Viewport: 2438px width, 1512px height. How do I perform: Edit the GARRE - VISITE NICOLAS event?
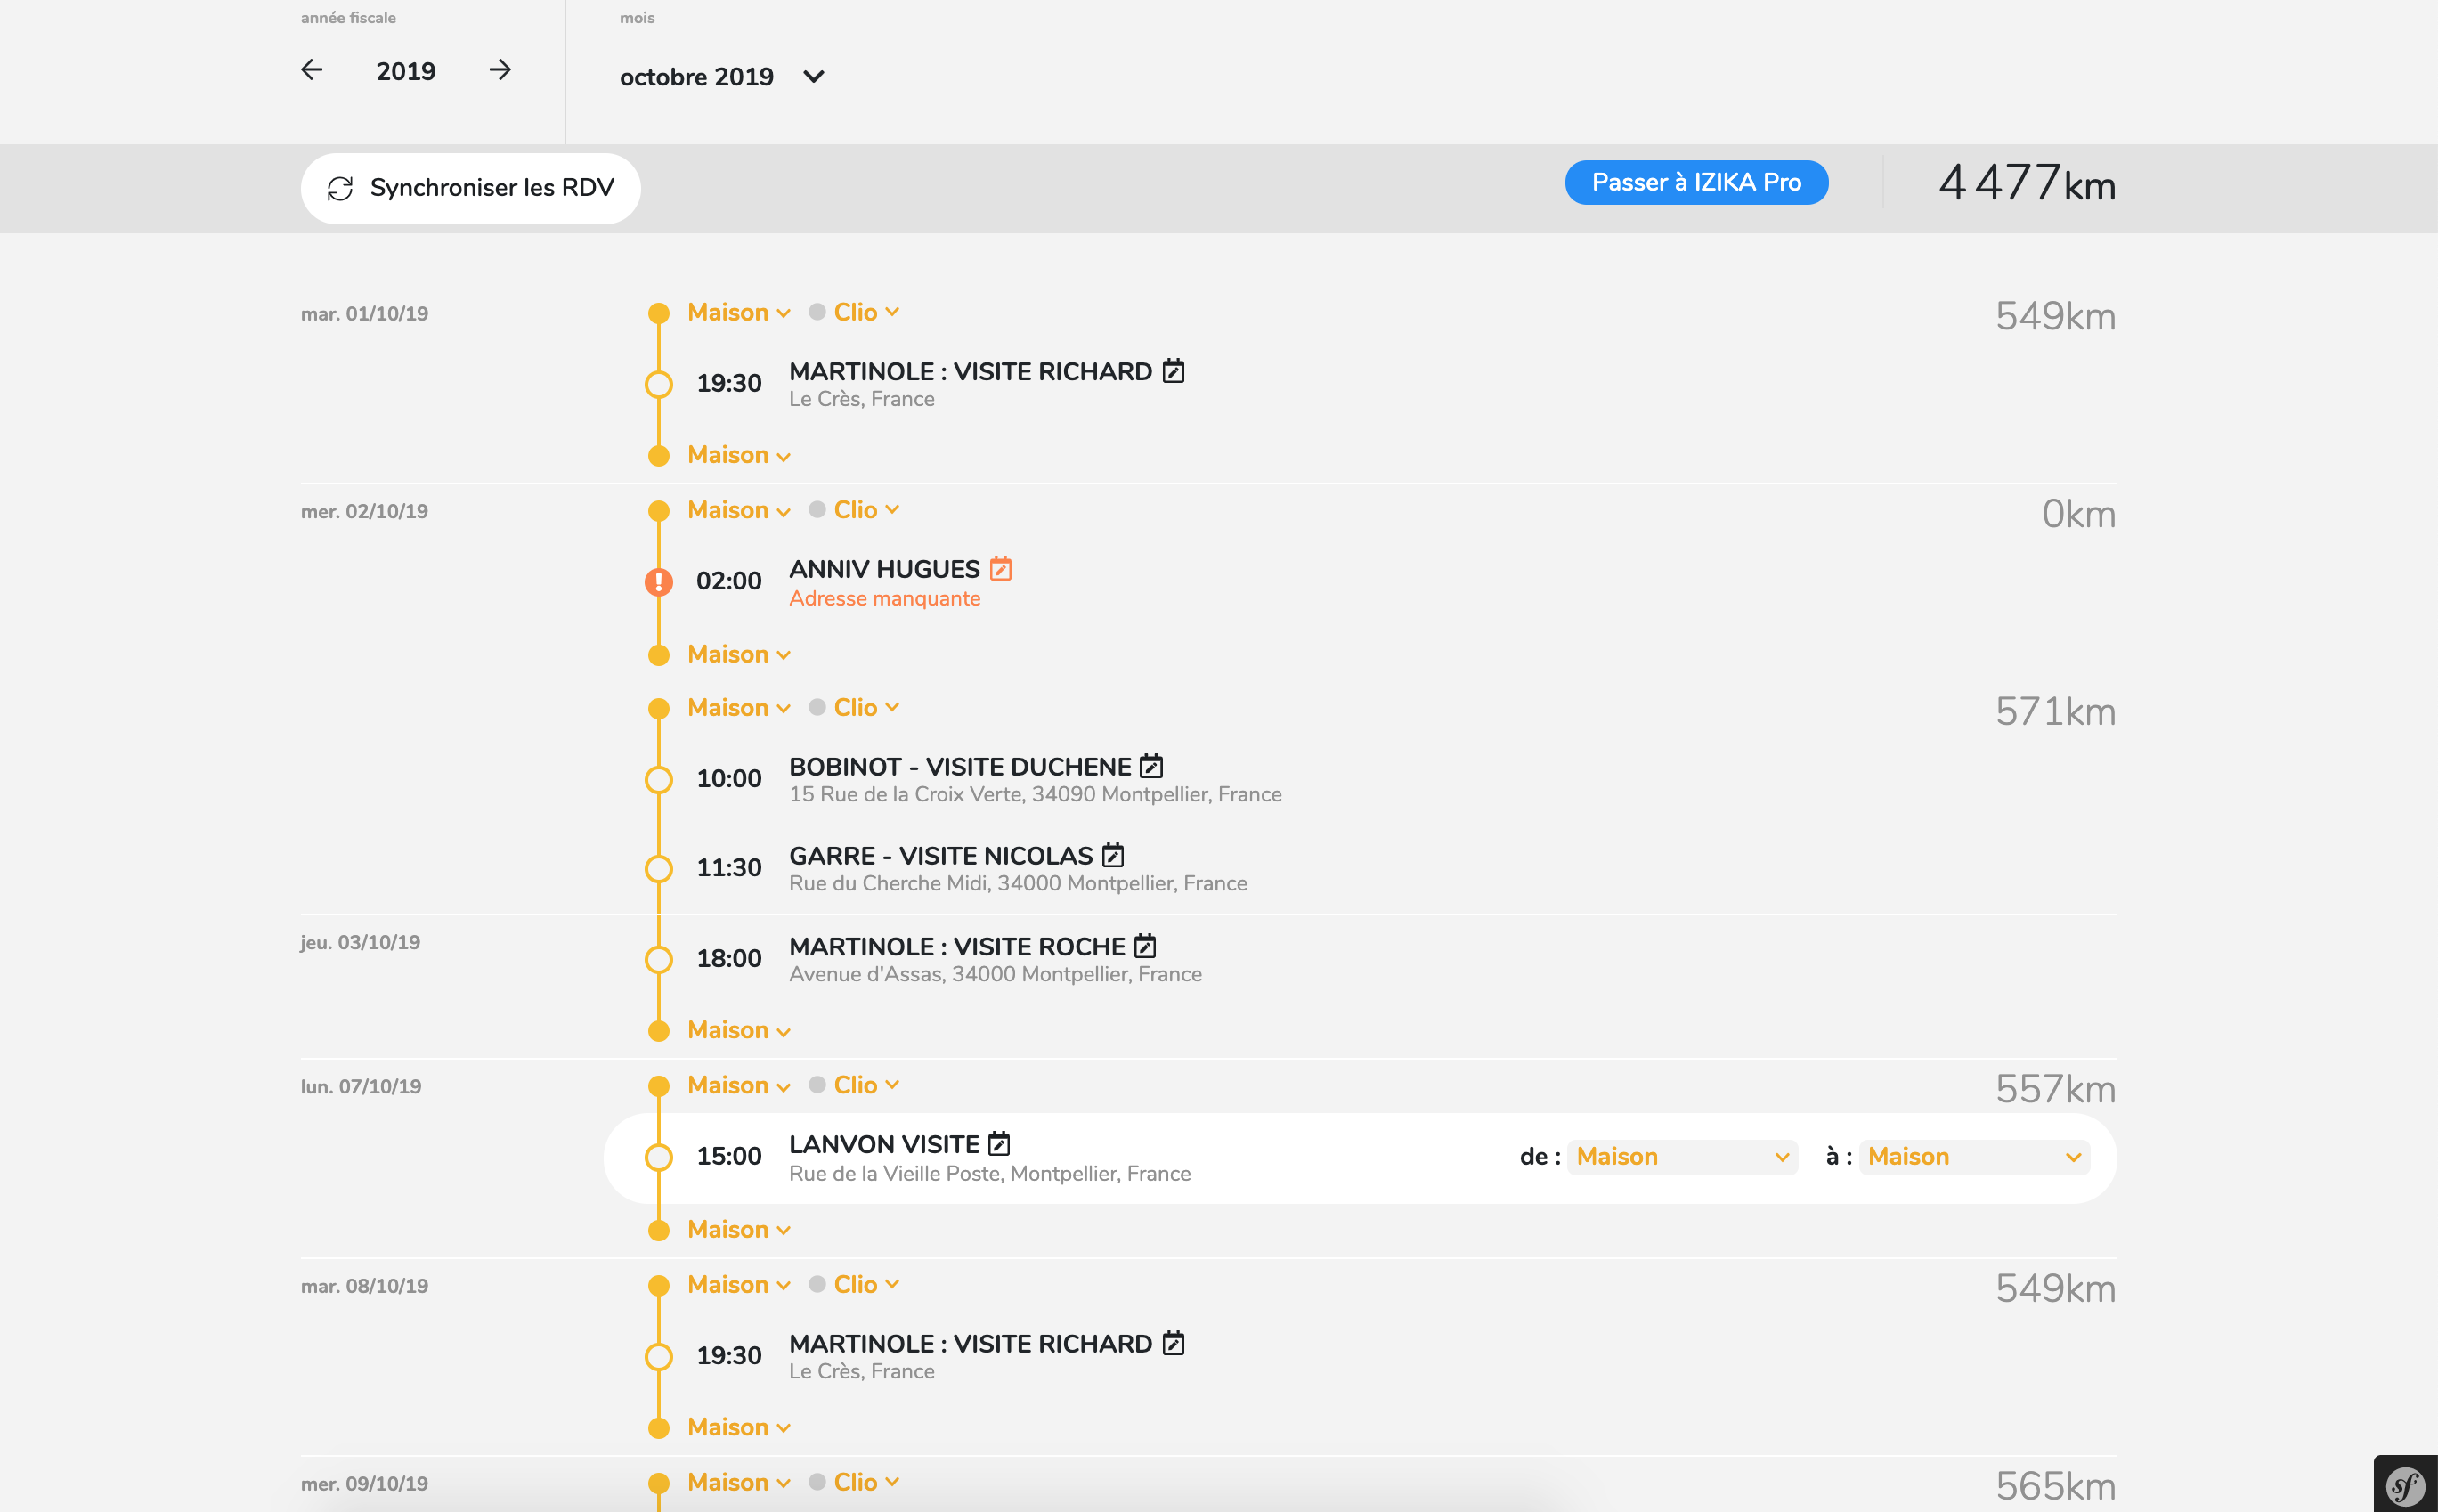(1113, 856)
